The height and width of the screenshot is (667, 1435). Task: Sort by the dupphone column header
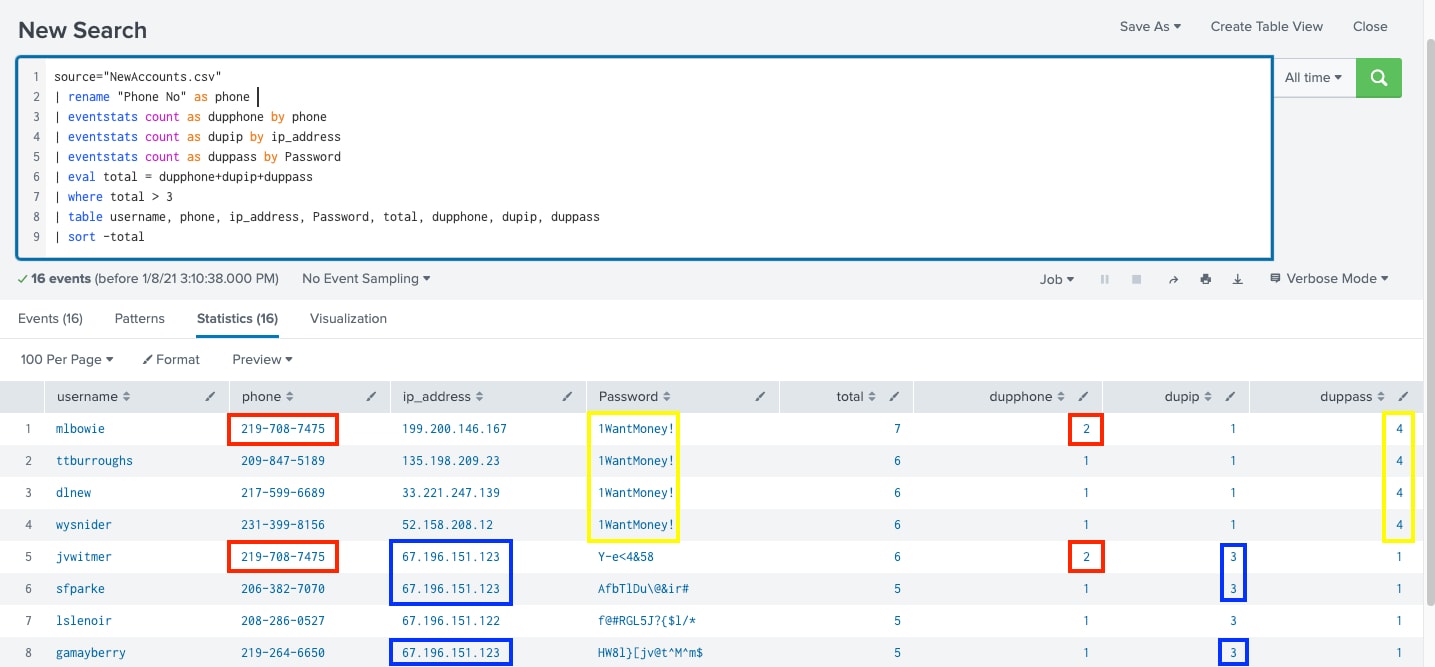pyautogui.click(x=1029, y=397)
